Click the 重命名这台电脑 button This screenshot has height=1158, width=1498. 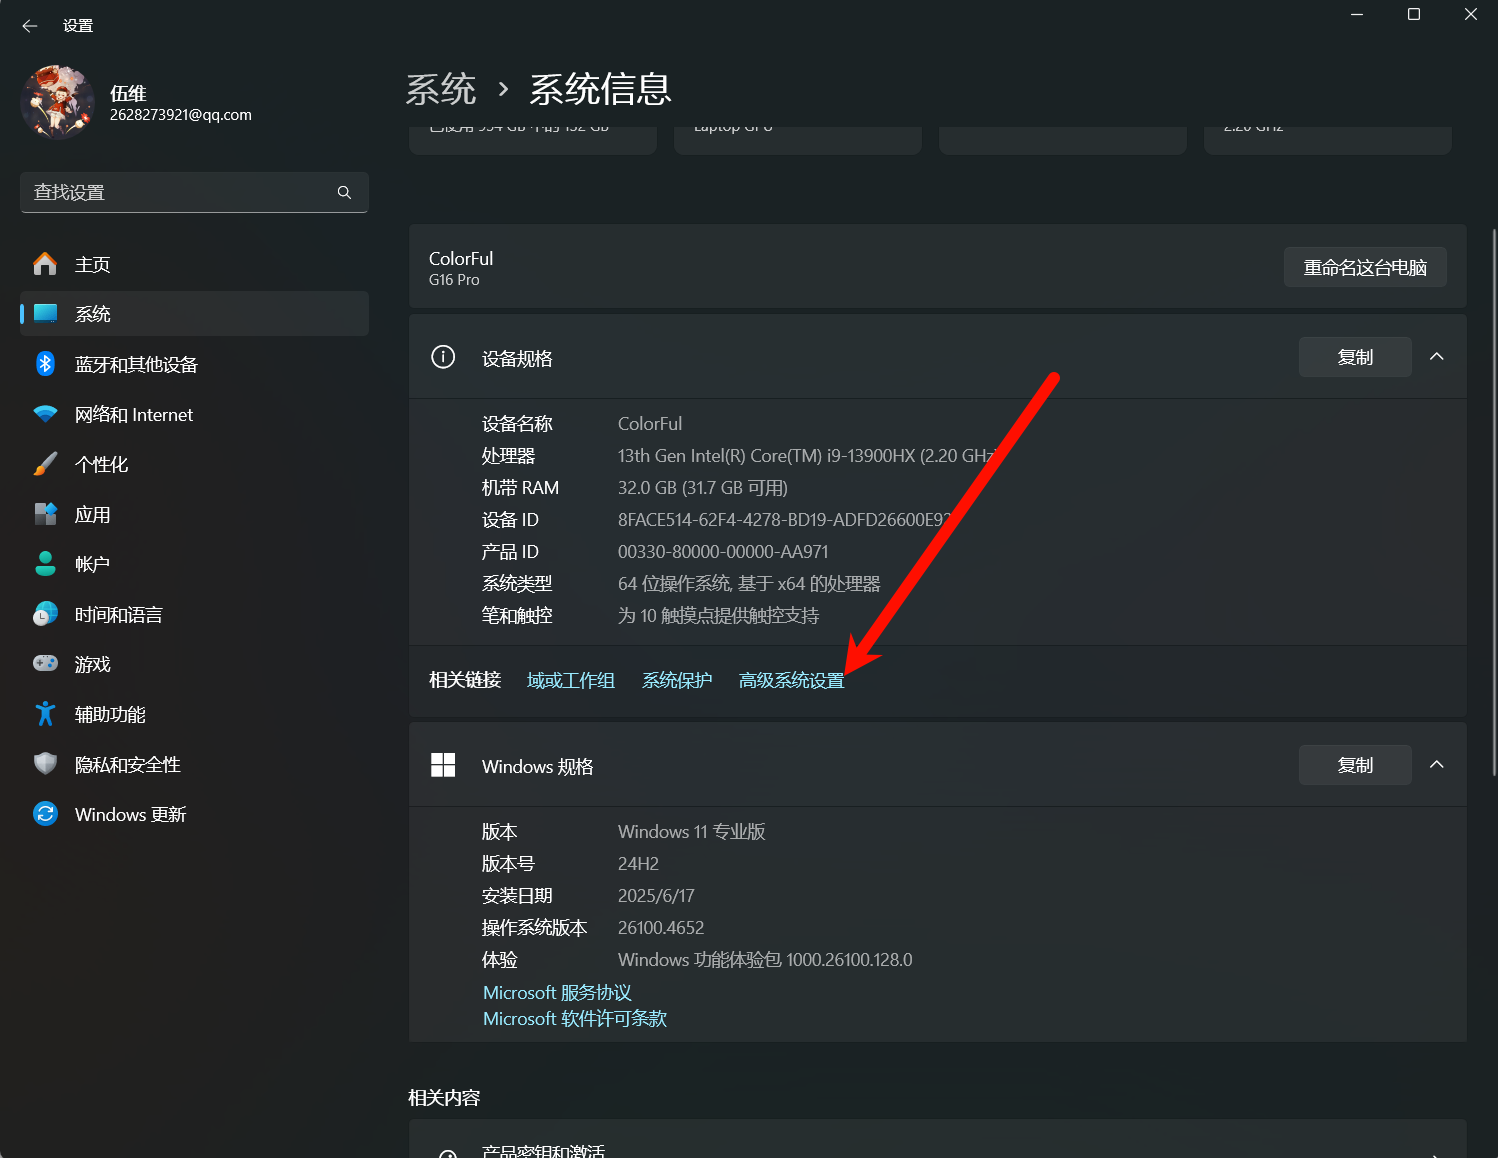1365,267
